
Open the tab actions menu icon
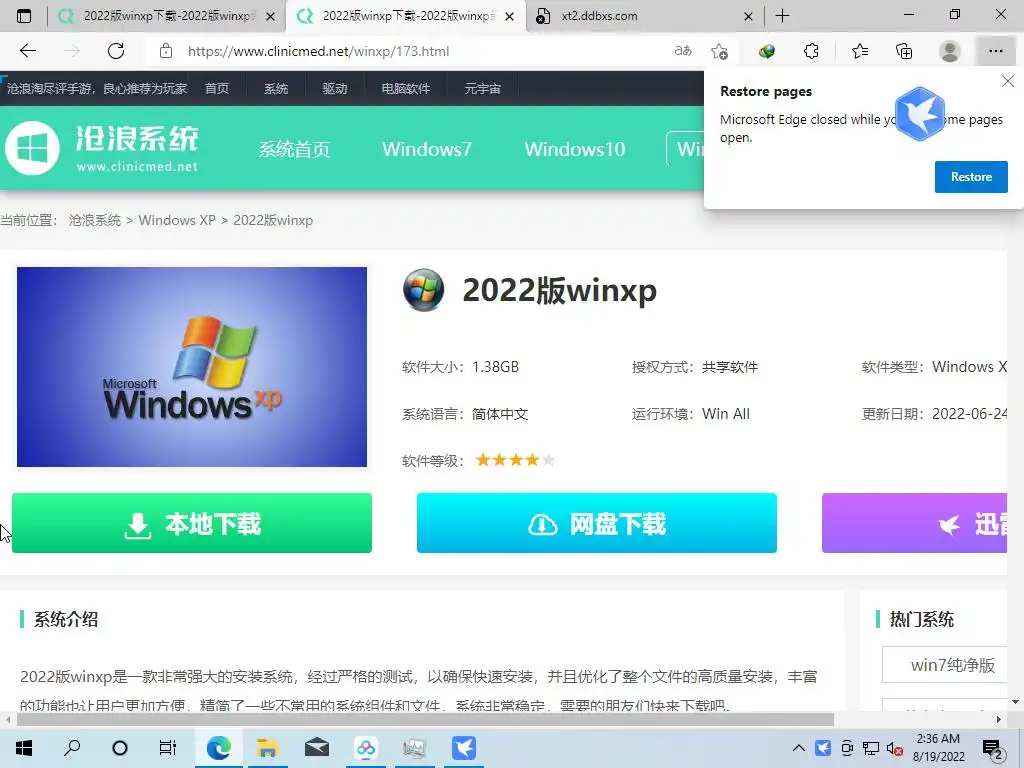24,16
